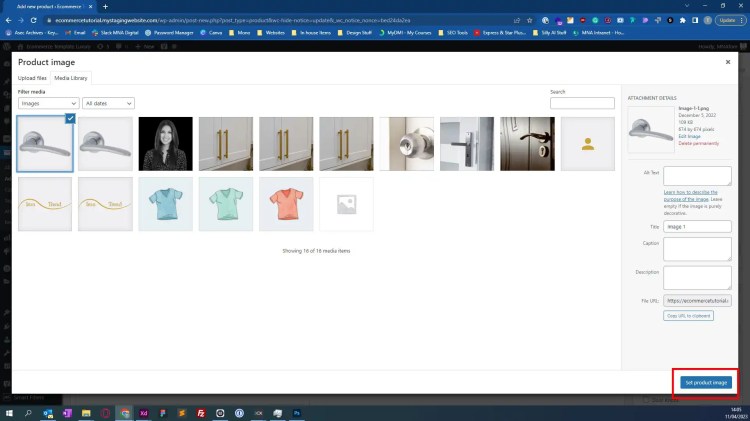This screenshot has height=421, width=750.
Task: Select the blue t-shirt image
Action: 165,204
